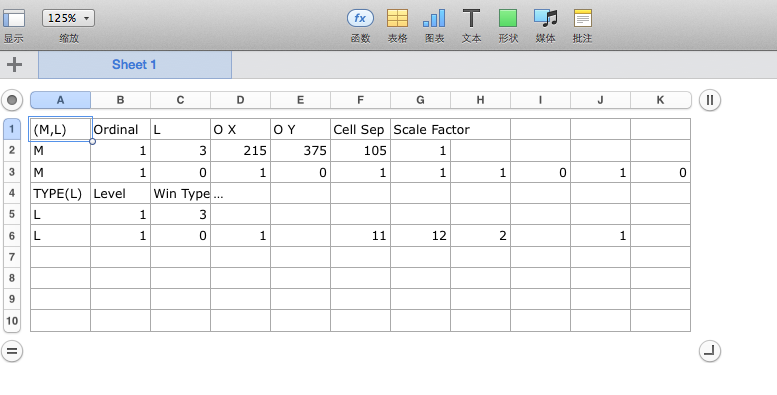This screenshot has height=395, width=777.
Task: Select row 6 header
Action: click(12, 235)
